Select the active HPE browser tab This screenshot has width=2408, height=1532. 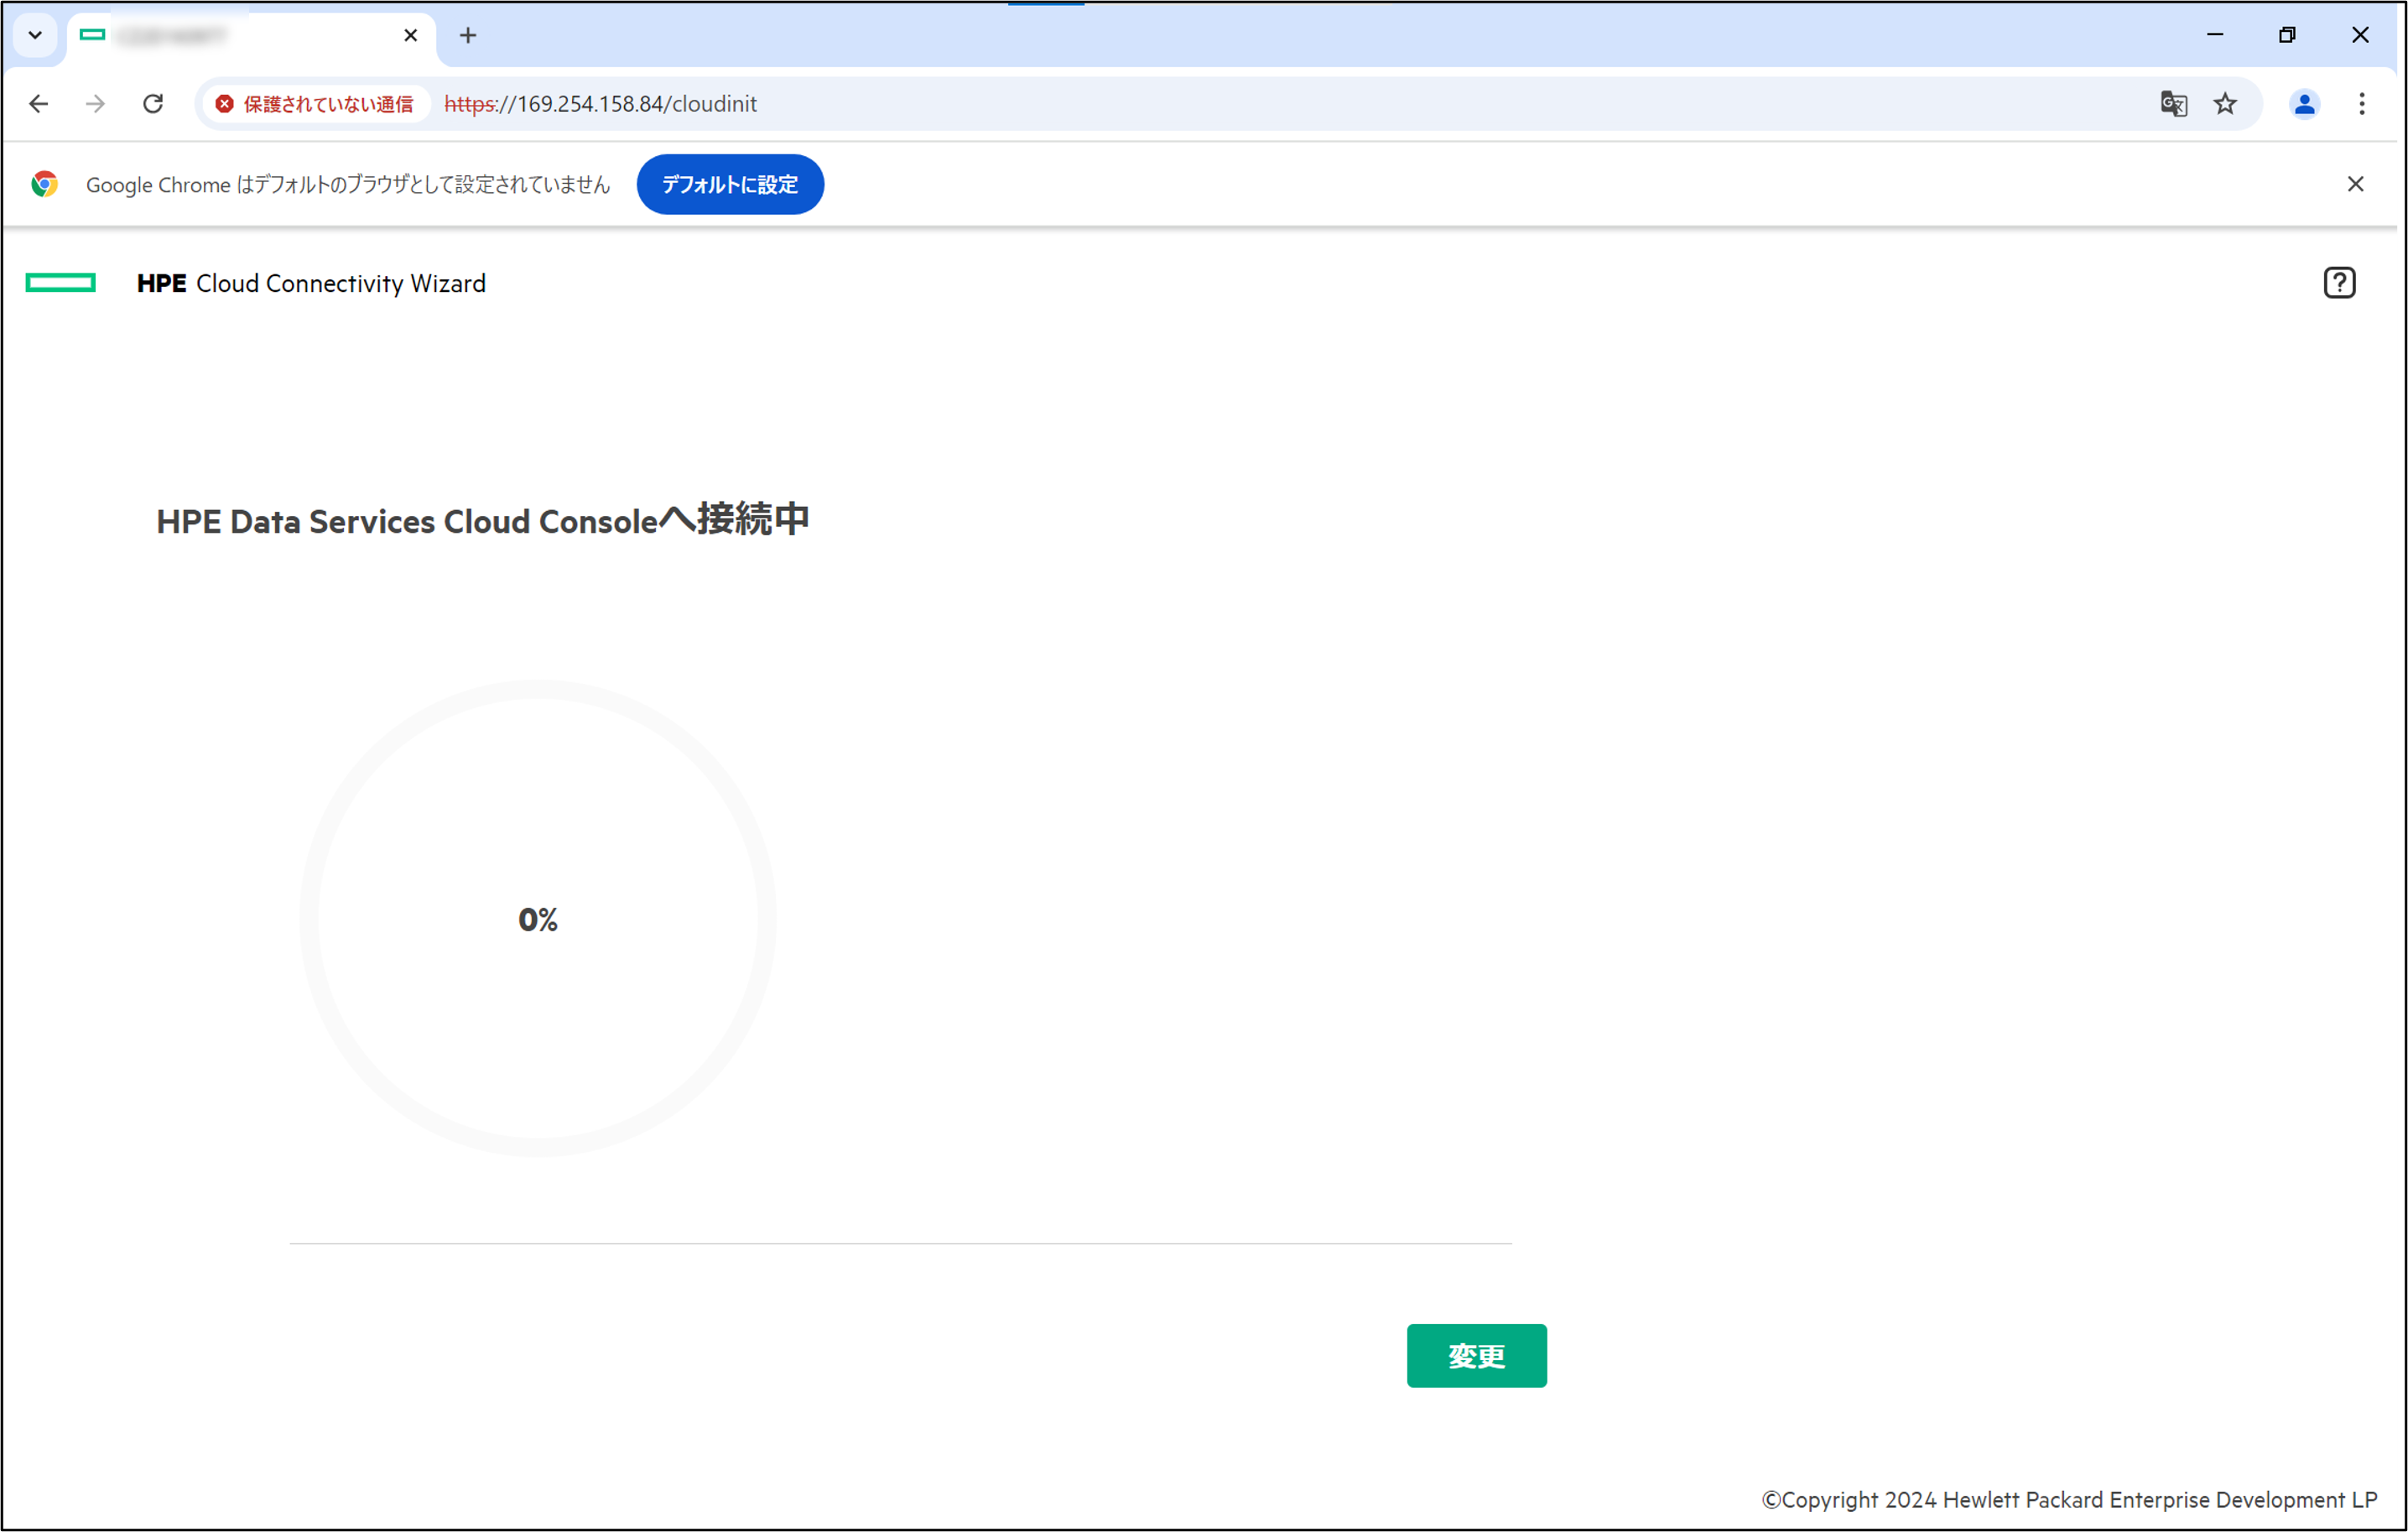pyautogui.click(x=251, y=37)
